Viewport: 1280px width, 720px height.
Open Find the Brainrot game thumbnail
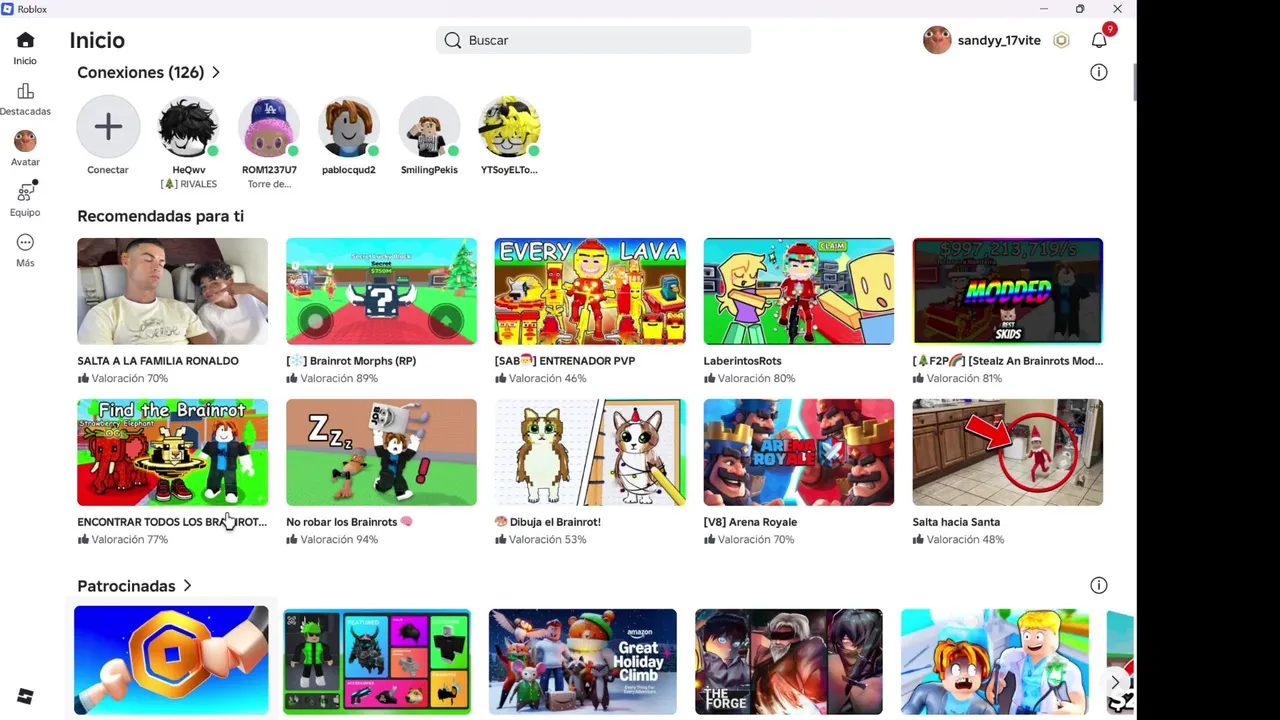pyautogui.click(x=172, y=452)
